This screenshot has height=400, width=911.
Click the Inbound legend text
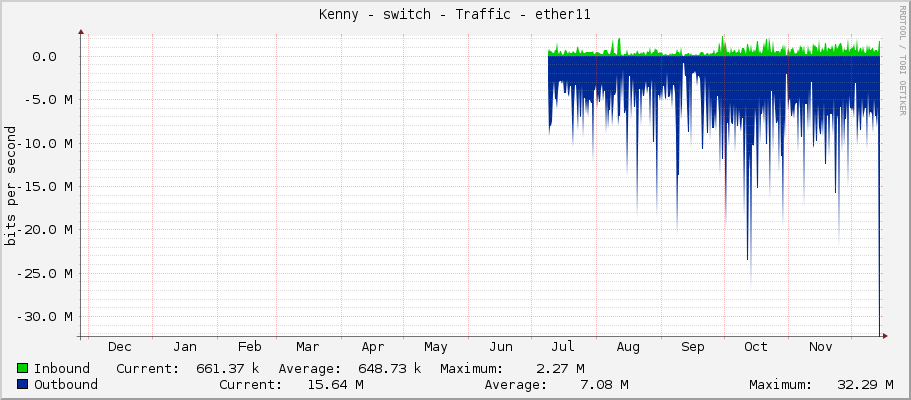pyautogui.click(x=61, y=368)
